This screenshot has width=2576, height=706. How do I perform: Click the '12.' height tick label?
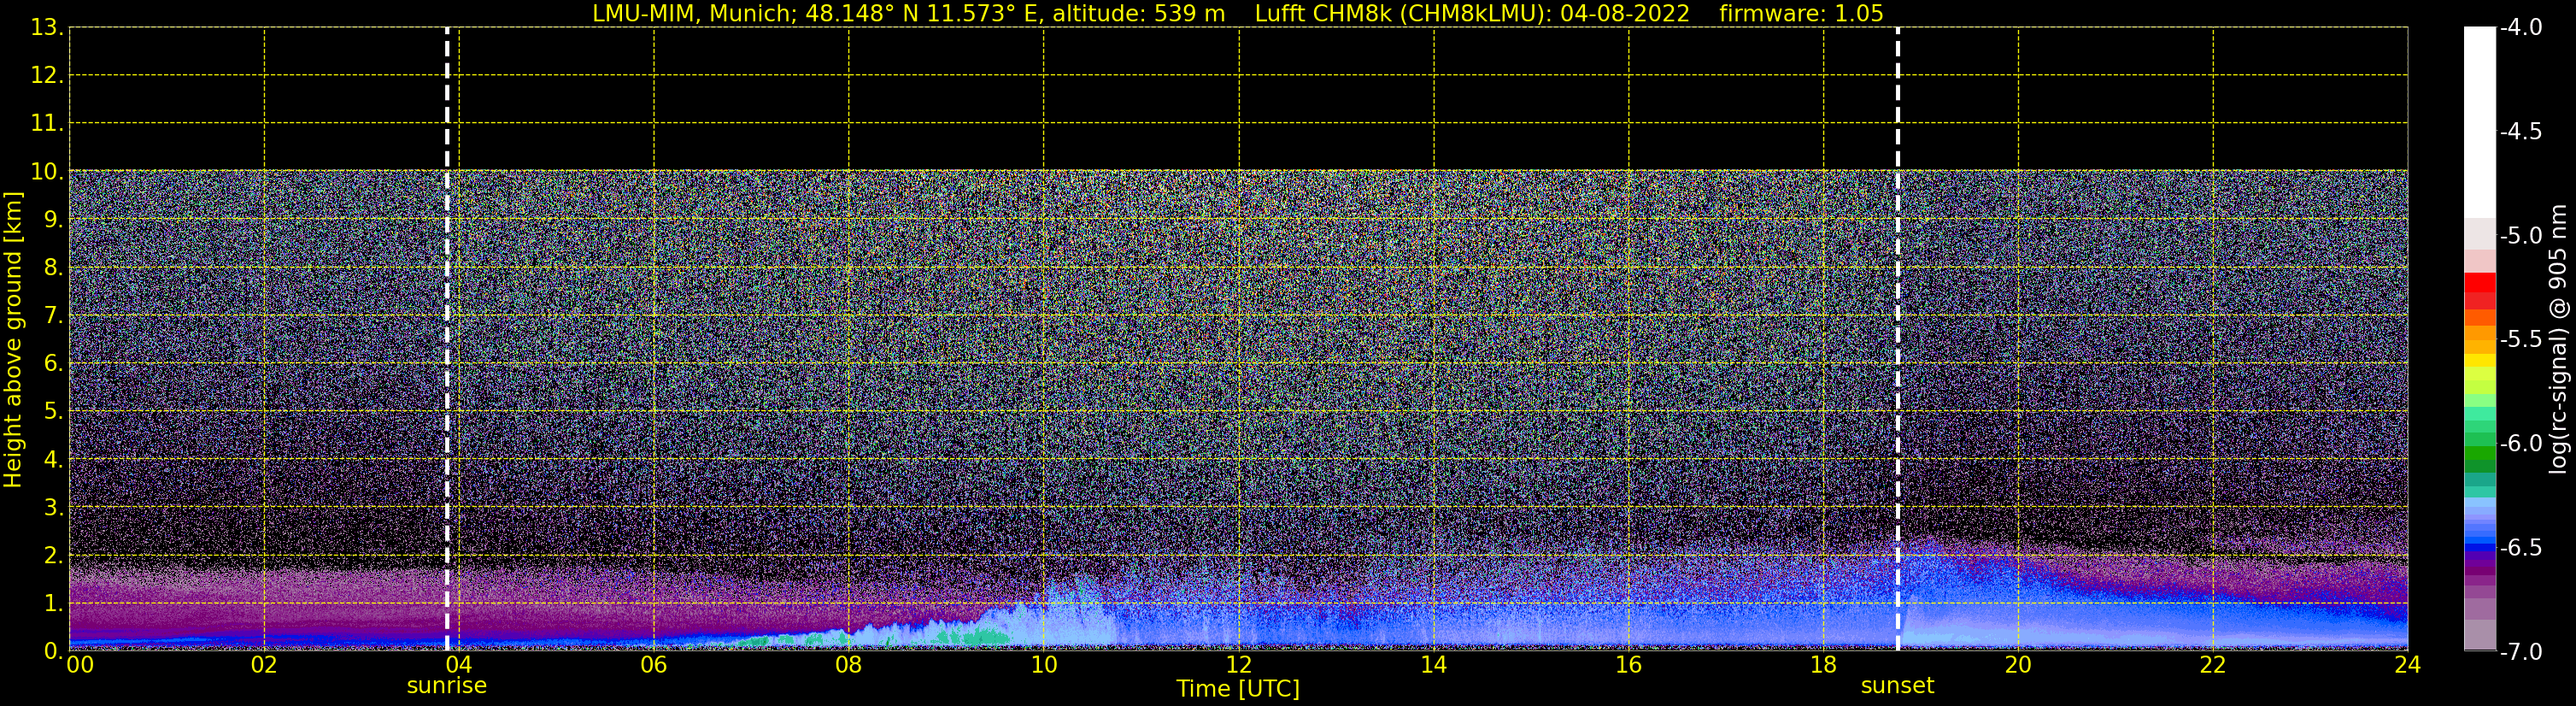click(x=47, y=76)
